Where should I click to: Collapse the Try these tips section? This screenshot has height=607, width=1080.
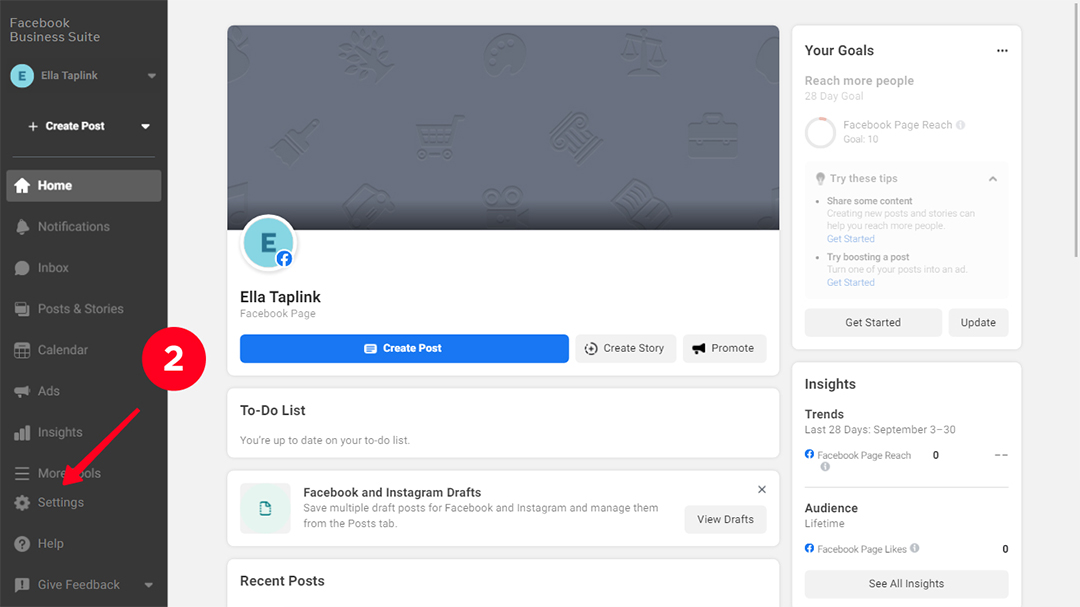(993, 178)
